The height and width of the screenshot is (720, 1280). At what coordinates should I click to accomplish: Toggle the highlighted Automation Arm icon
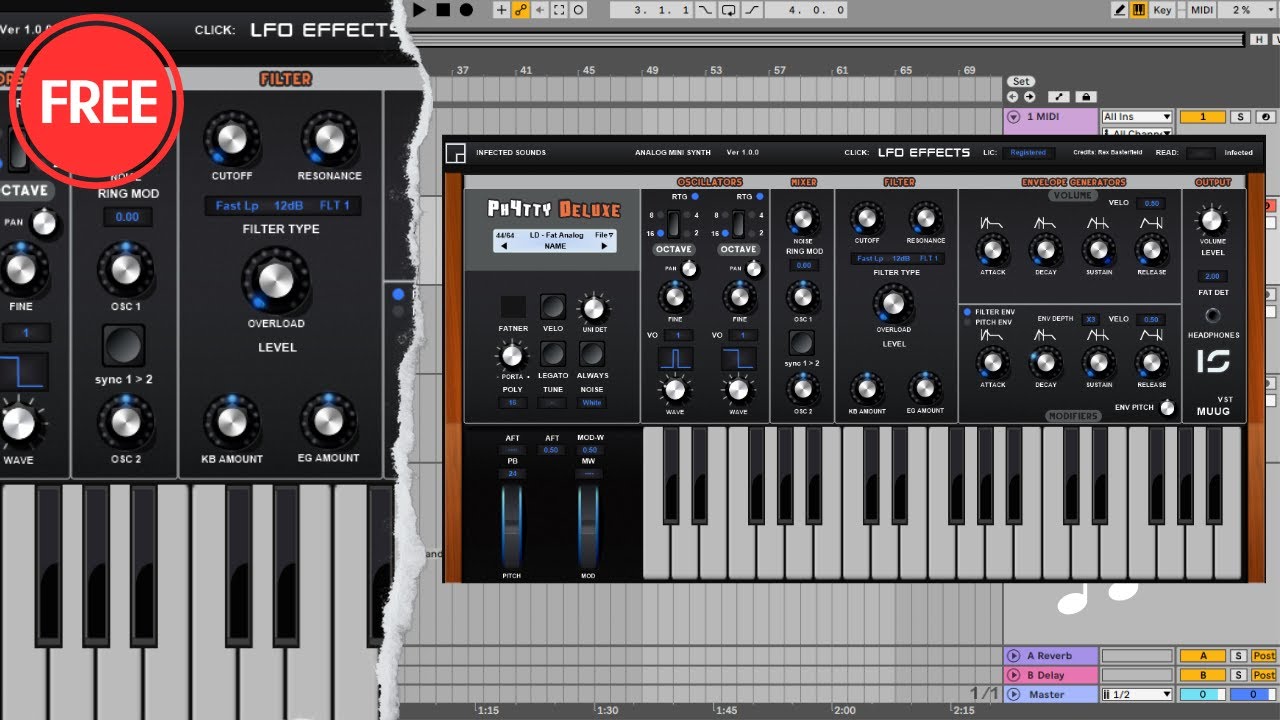(520, 10)
